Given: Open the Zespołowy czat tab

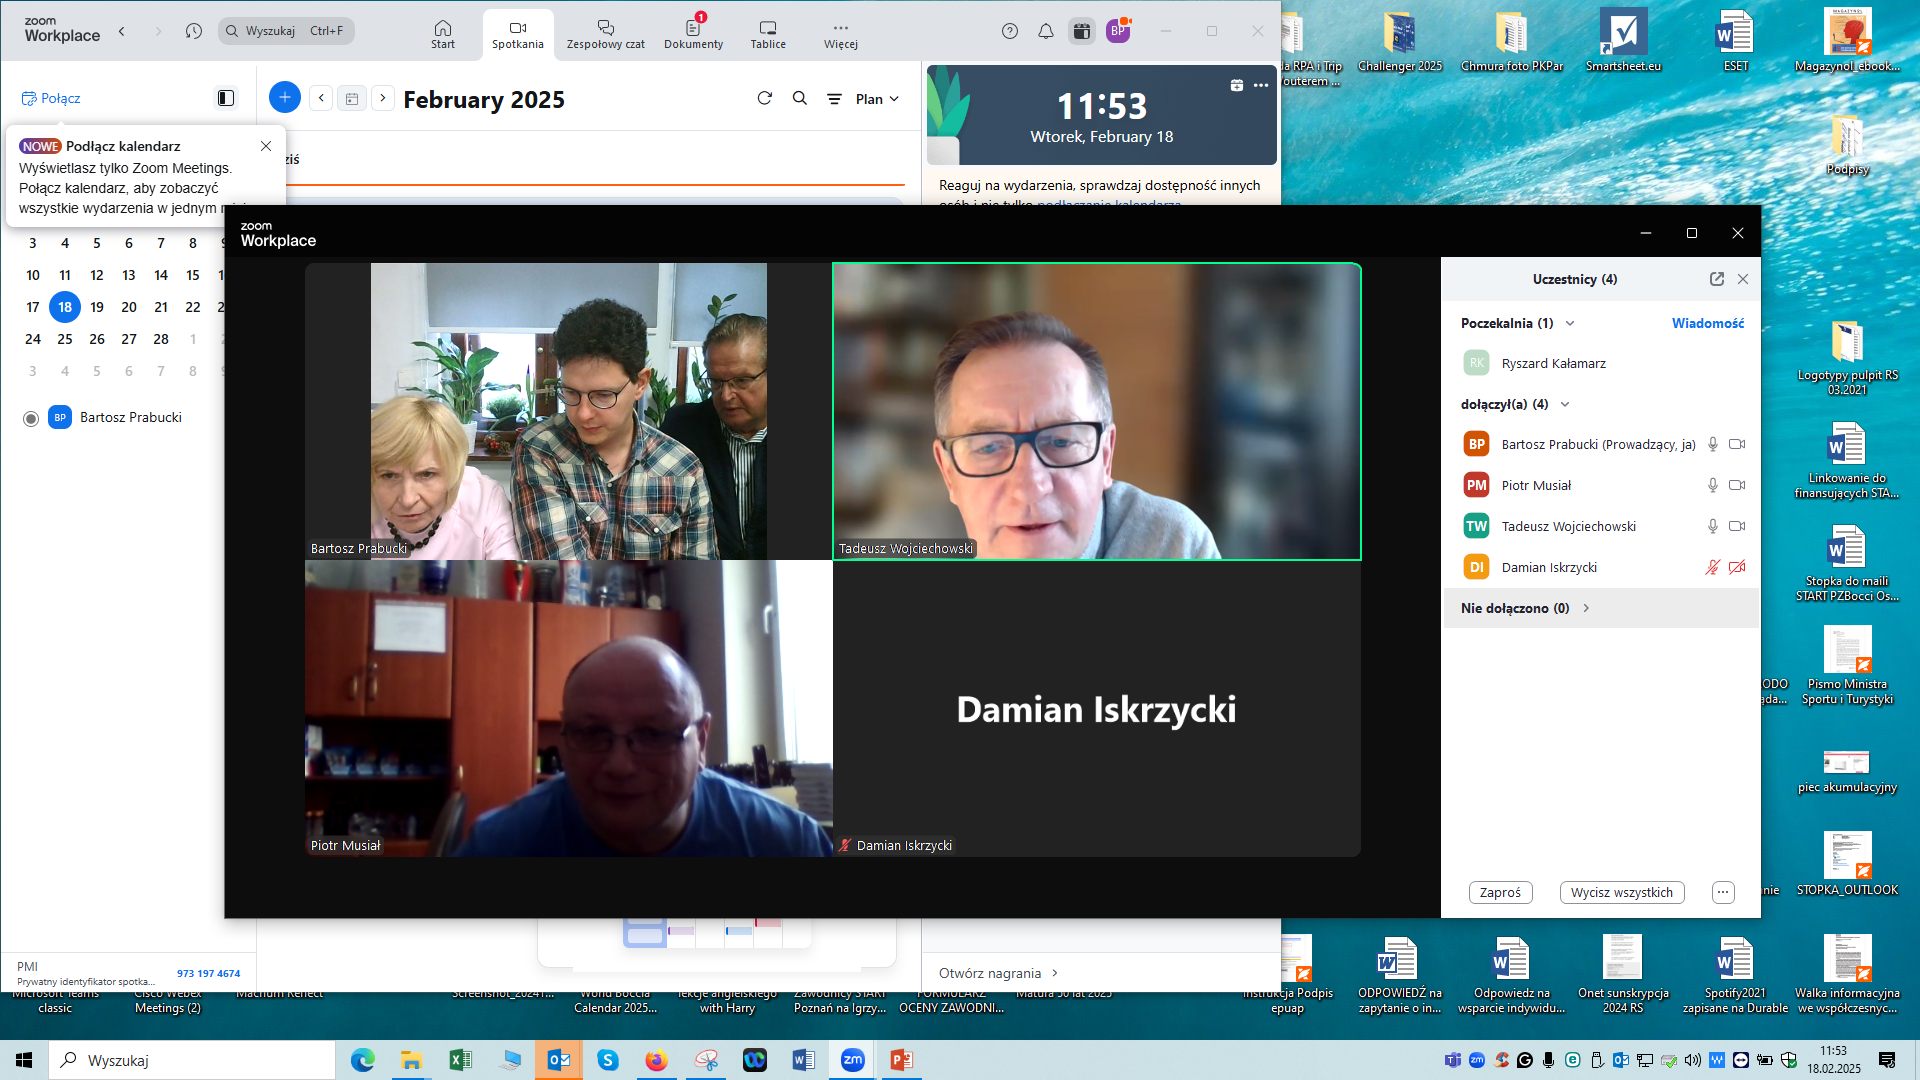Looking at the screenshot, I should 605,34.
